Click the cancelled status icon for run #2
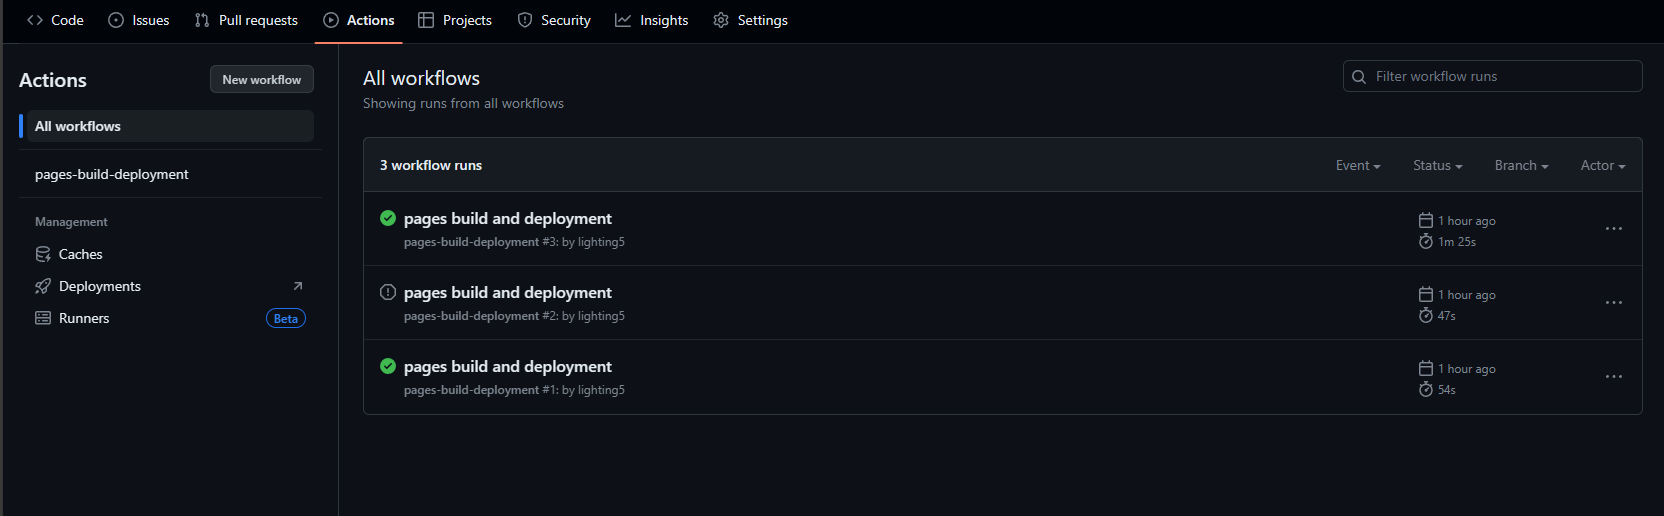Viewport: 1664px width, 516px height. [388, 292]
